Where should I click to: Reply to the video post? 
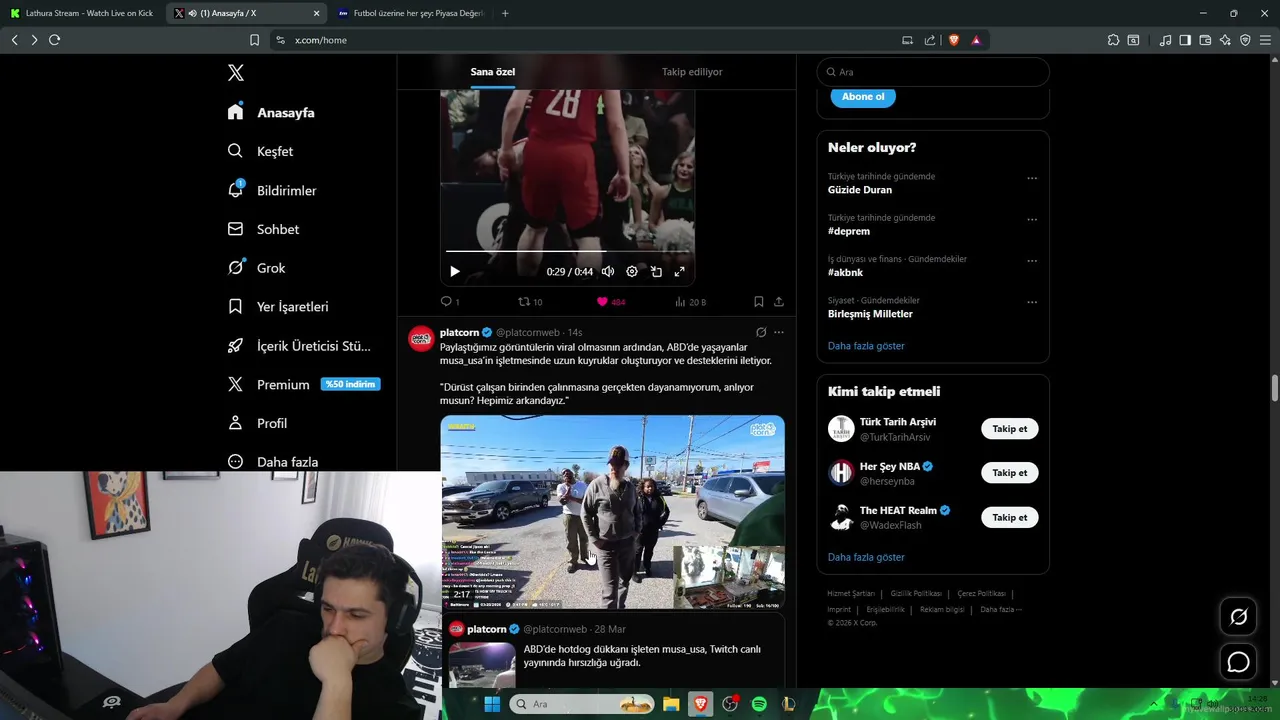450,301
